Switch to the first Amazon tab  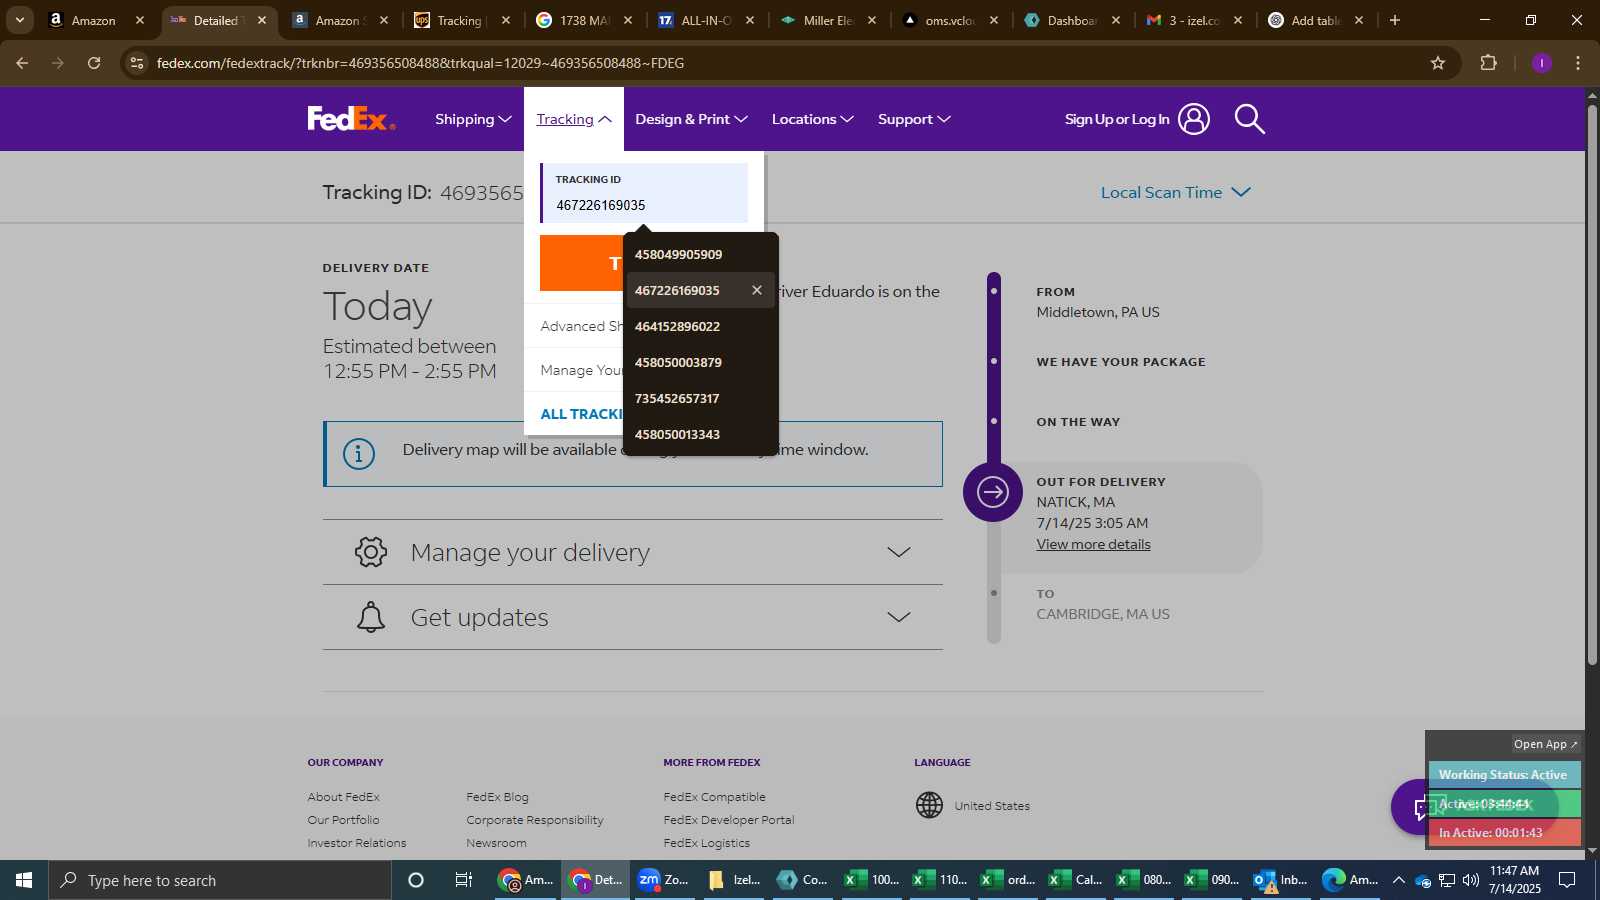pyautogui.click(x=93, y=20)
